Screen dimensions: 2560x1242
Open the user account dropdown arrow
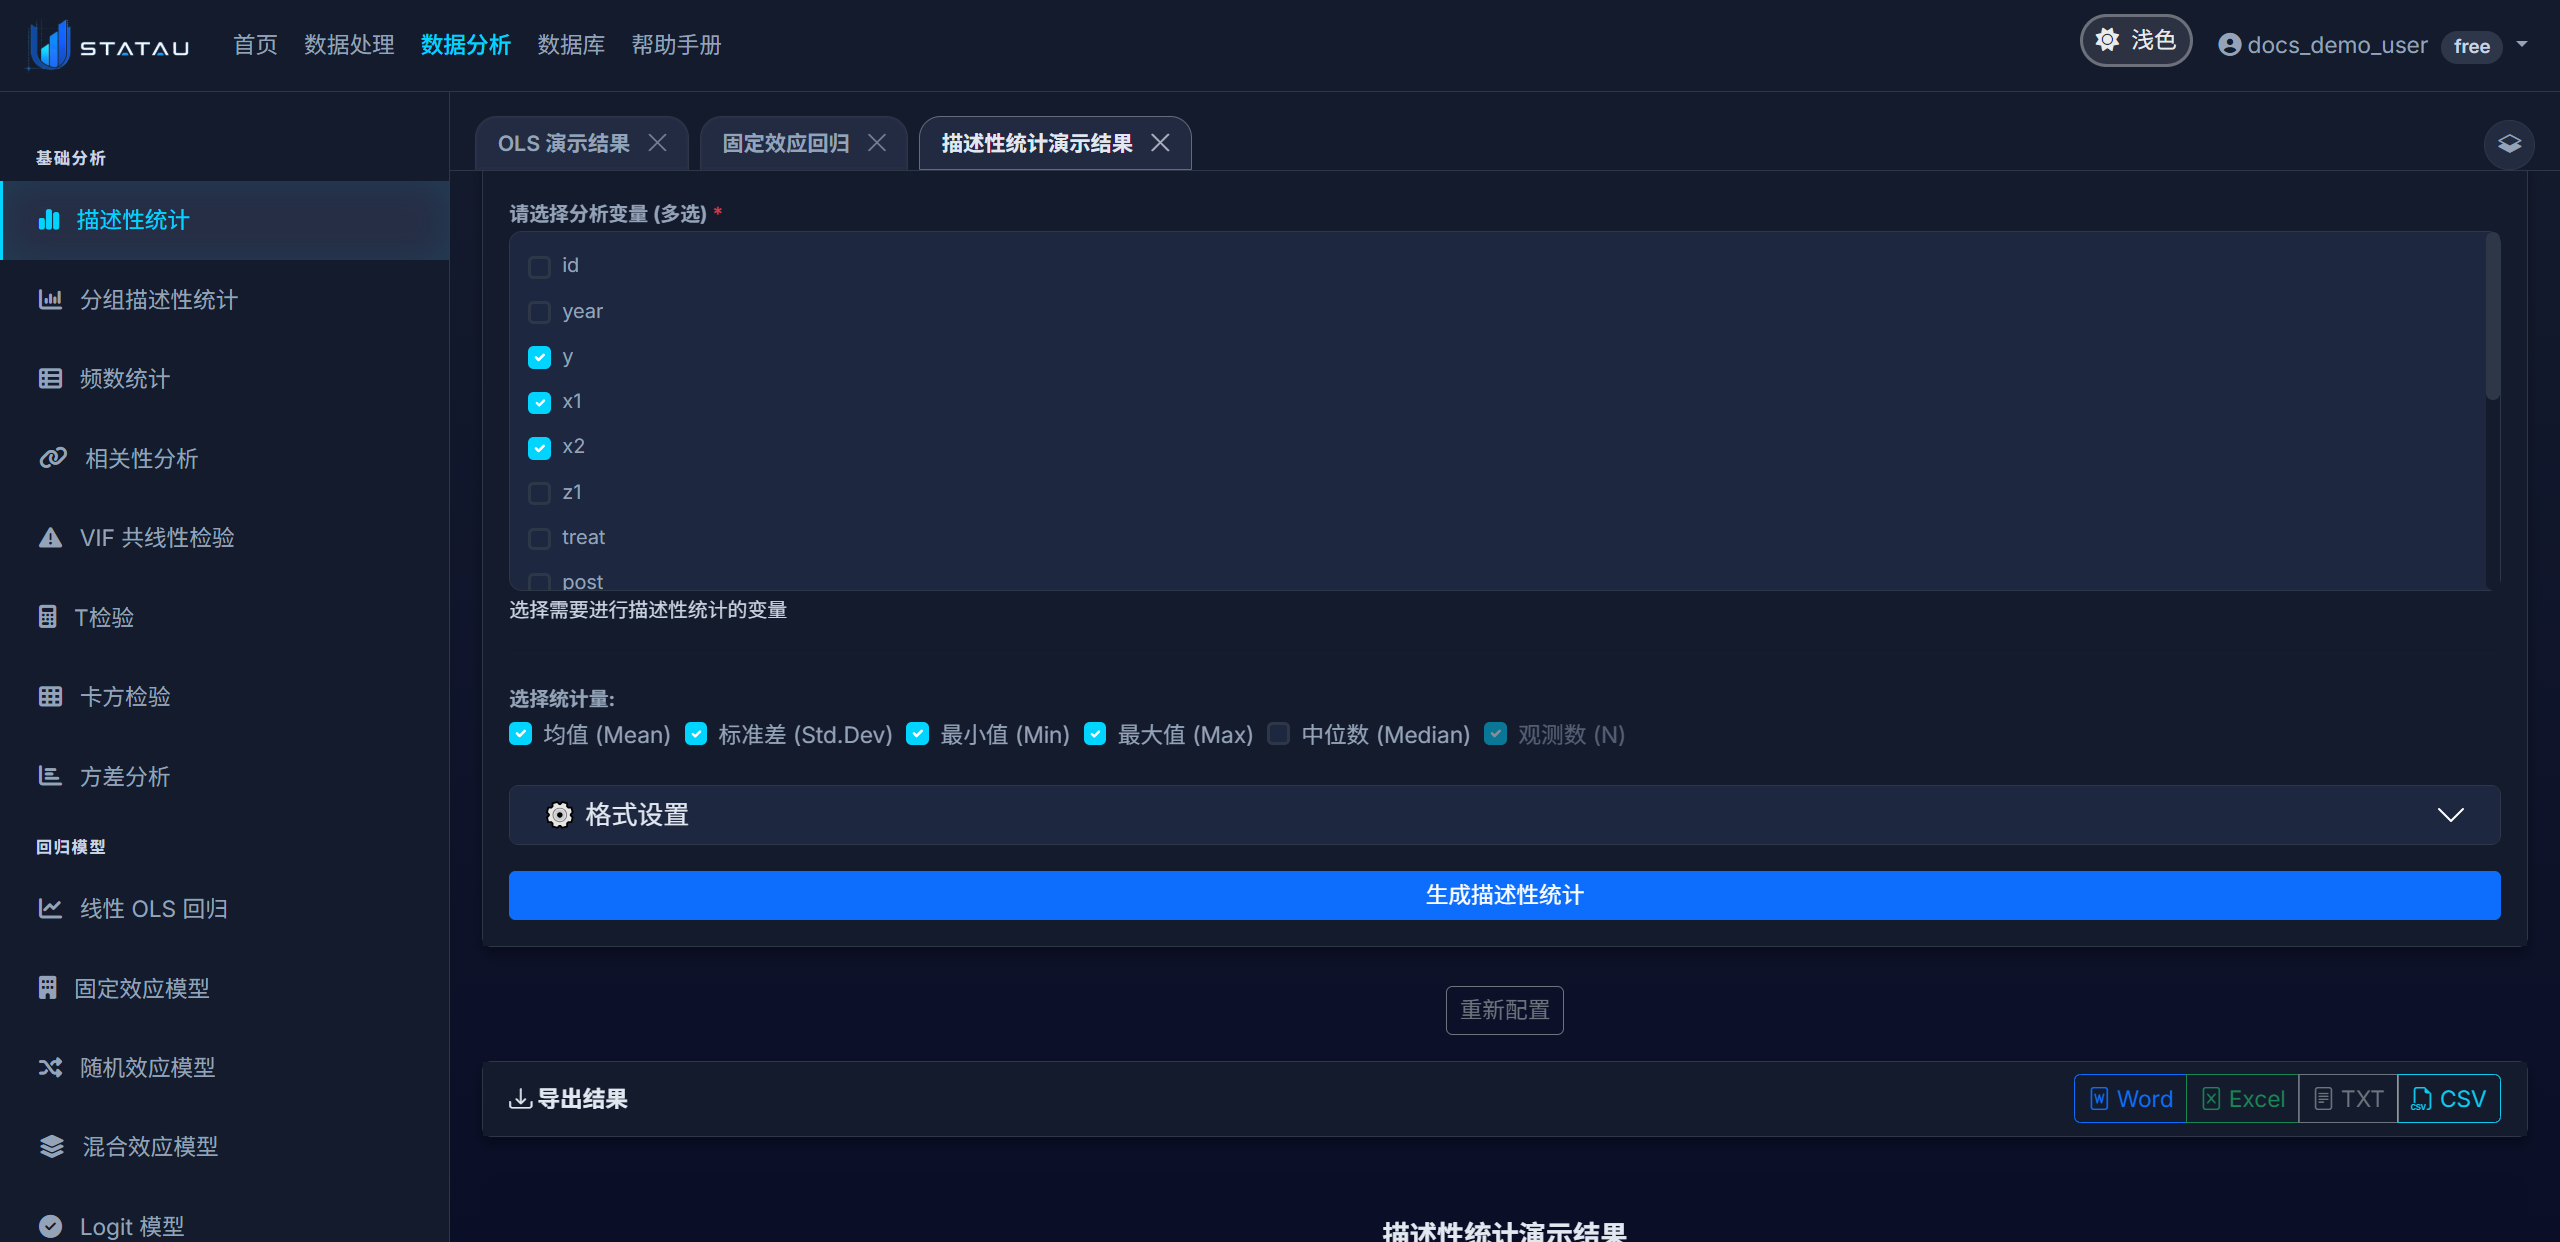2522,45
